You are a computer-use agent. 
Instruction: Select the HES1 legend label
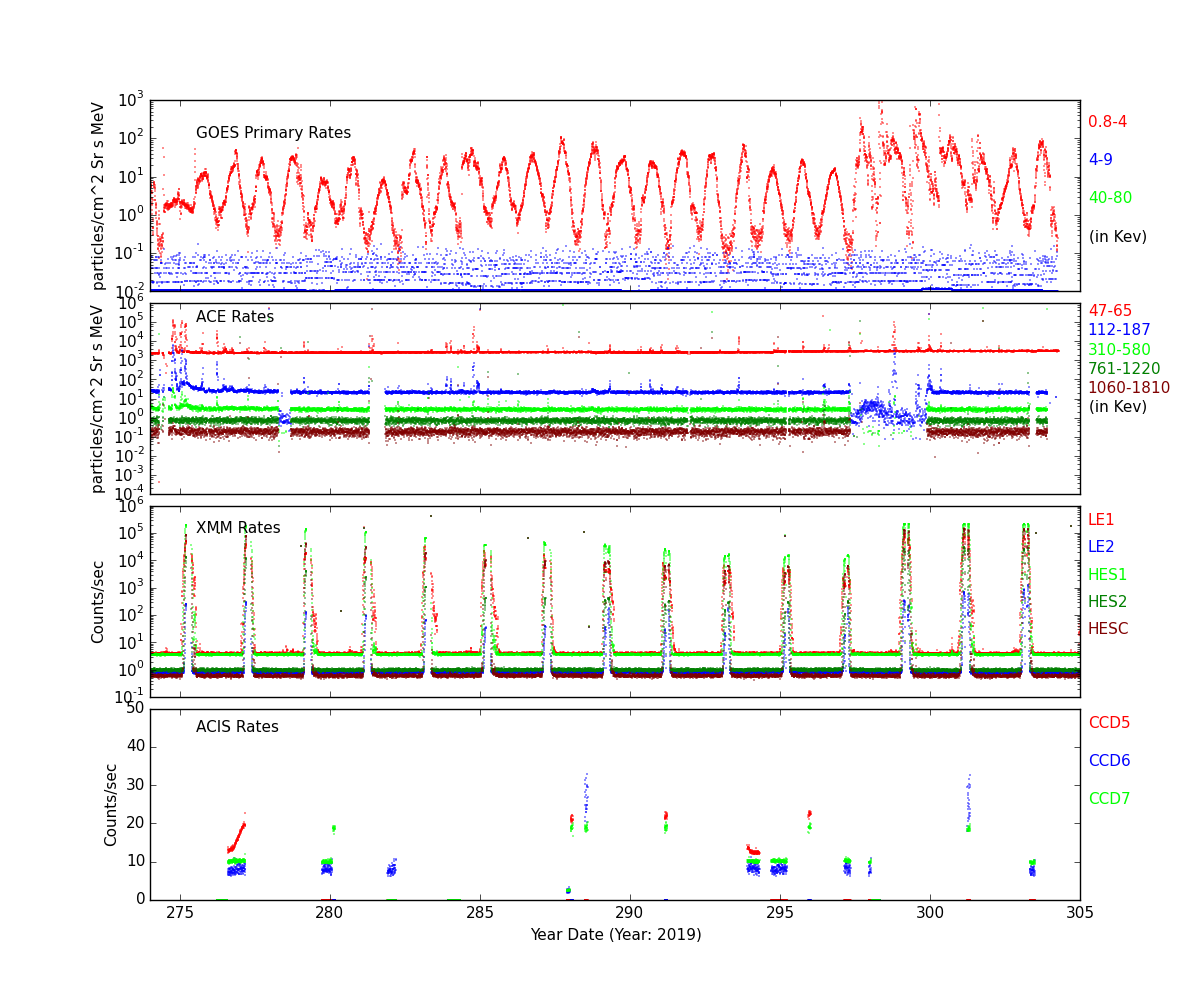[x=1107, y=575]
